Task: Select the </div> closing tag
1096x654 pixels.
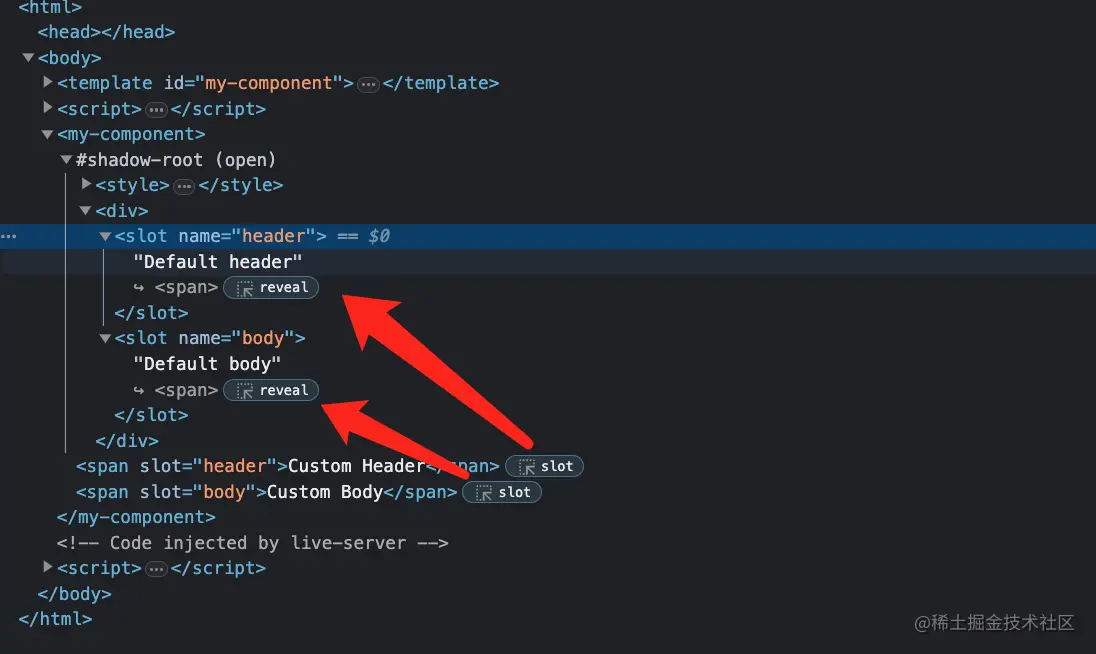Action: [x=127, y=441]
